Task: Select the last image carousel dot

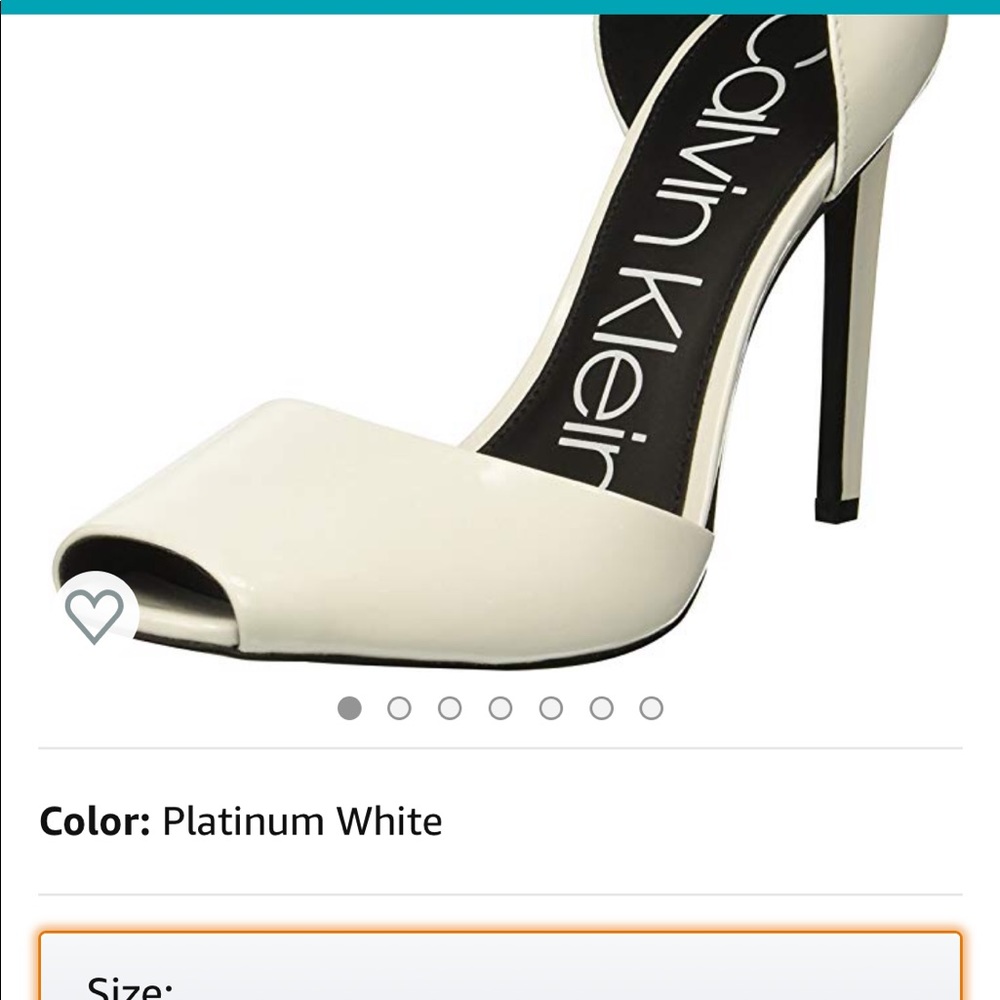Action: 647,707
